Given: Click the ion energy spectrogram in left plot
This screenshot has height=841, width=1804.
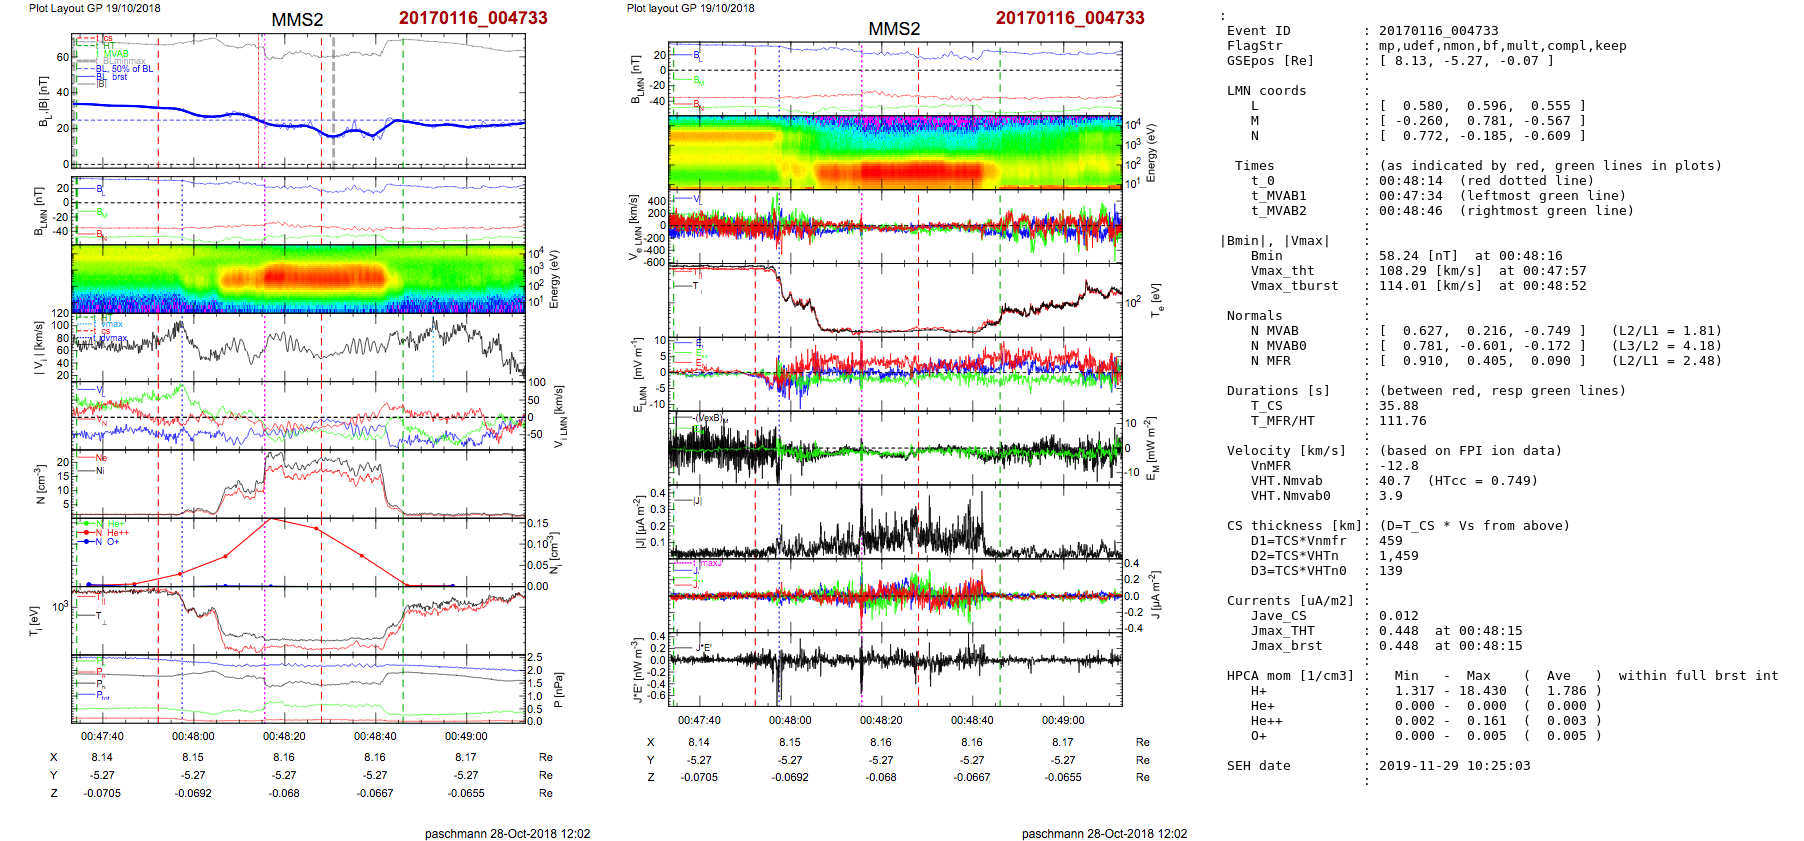Looking at the screenshot, I should [298, 279].
